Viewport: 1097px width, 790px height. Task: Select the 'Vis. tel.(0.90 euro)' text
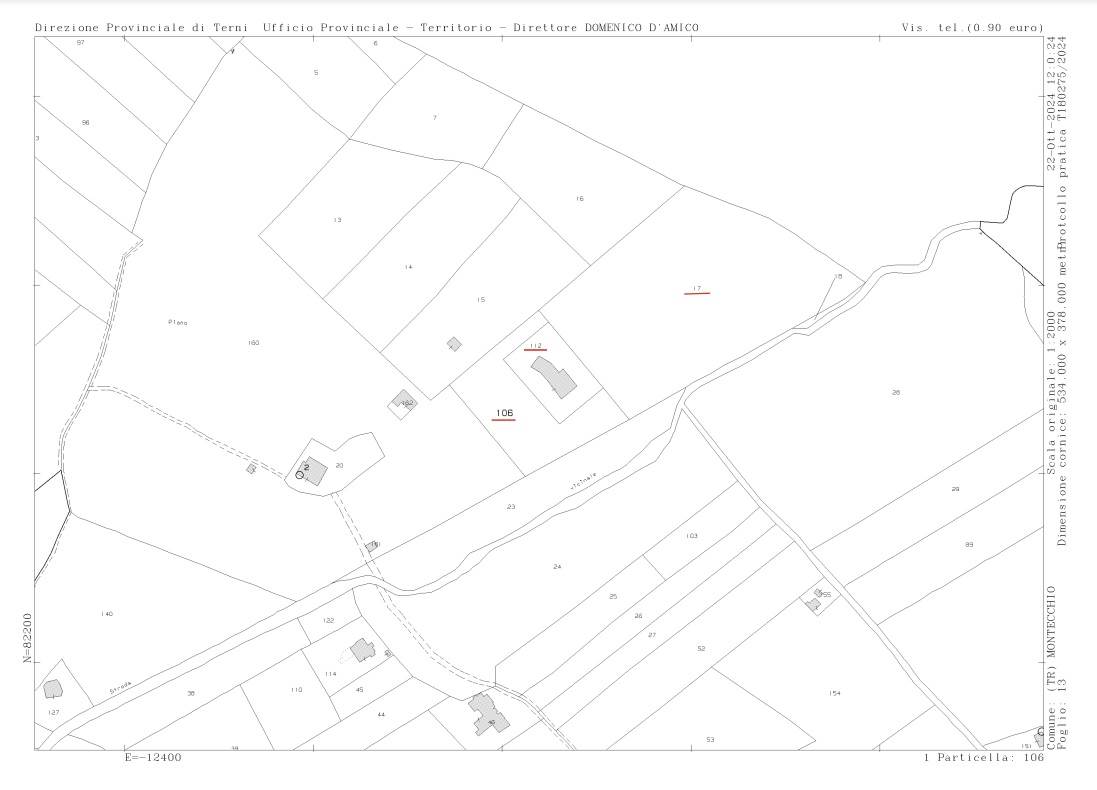(x=972, y=28)
